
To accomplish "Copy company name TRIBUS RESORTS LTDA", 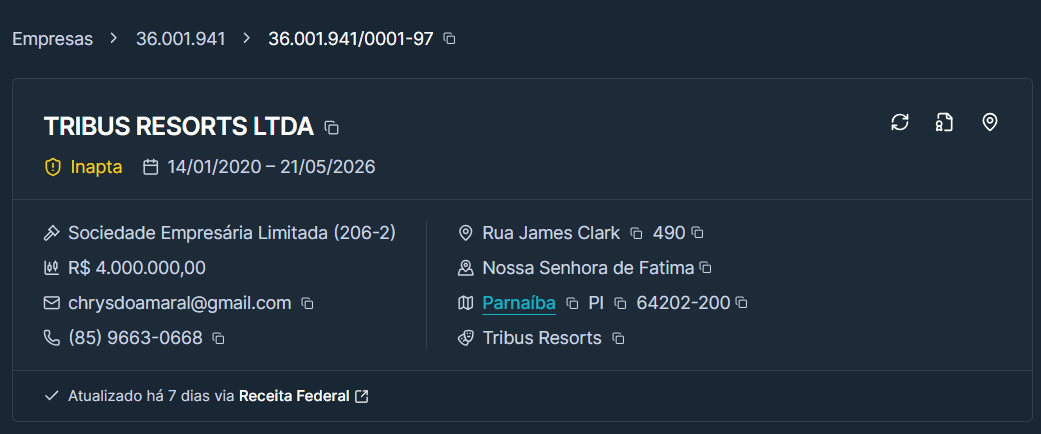I will [x=331, y=127].
